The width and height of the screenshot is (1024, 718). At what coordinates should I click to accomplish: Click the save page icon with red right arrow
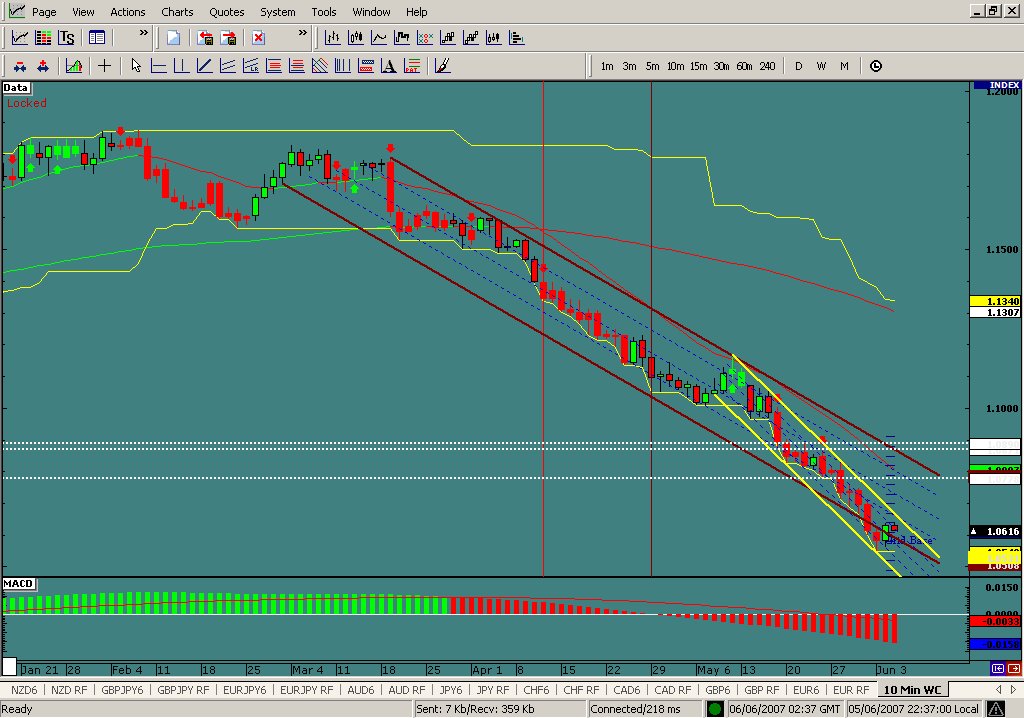click(x=228, y=38)
